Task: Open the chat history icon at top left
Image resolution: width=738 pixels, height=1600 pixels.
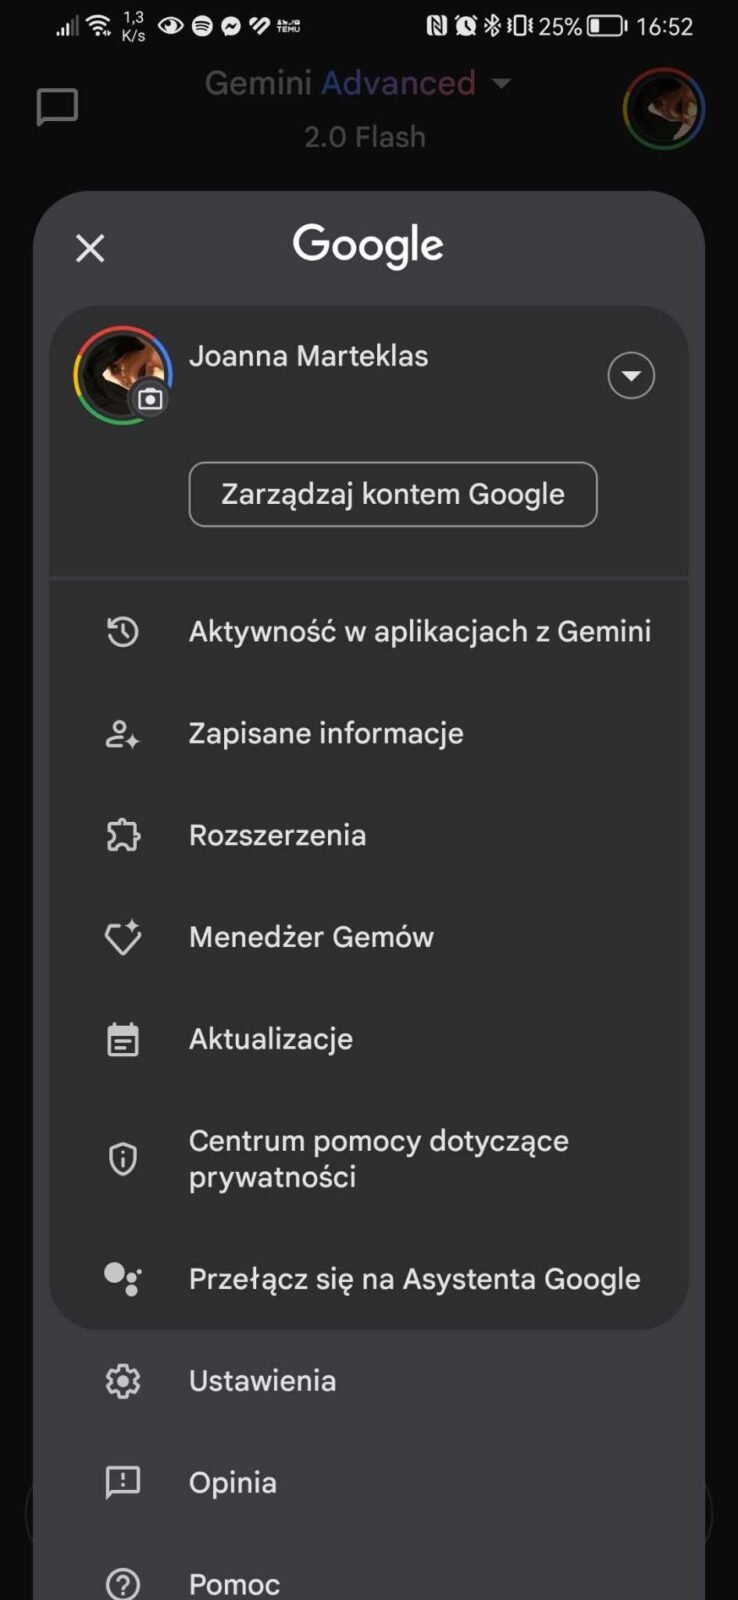Action: (x=57, y=107)
